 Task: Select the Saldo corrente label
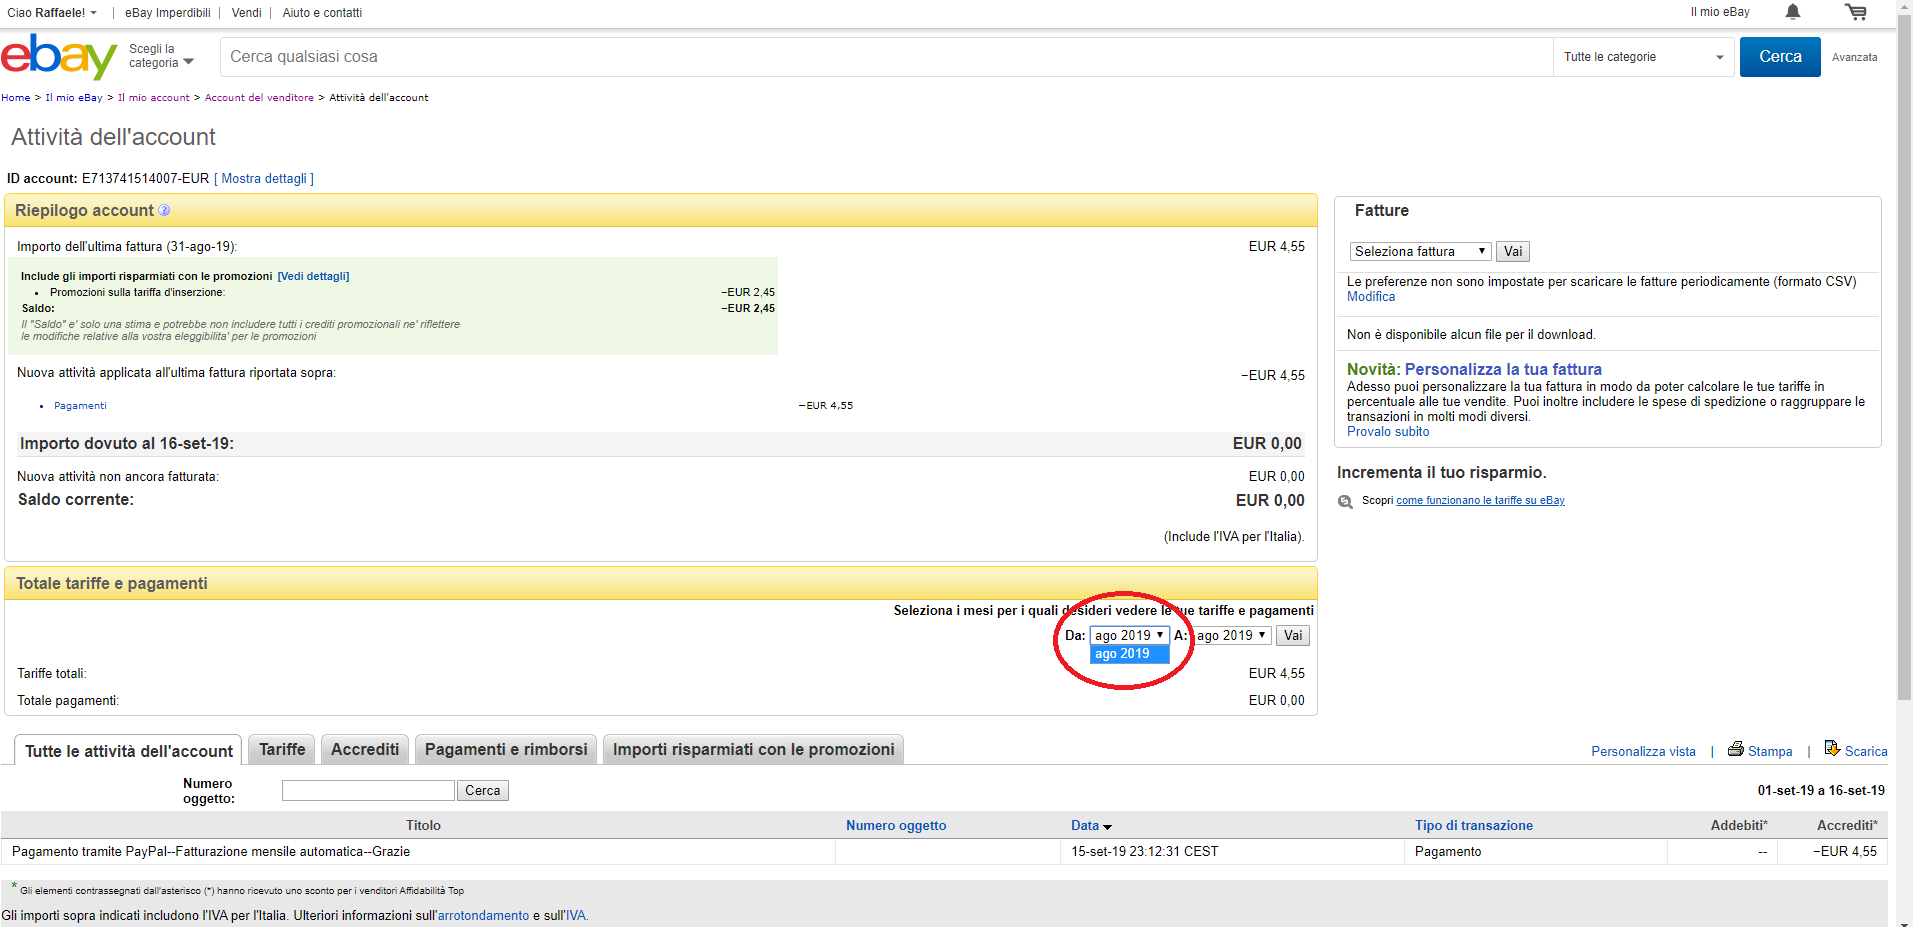point(76,499)
